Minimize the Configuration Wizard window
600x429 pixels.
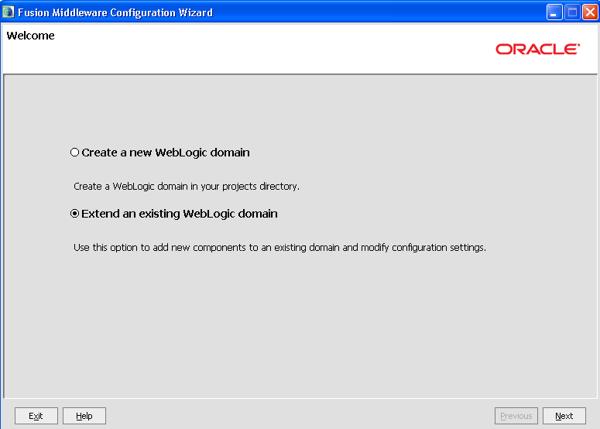click(x=552, y=10)
